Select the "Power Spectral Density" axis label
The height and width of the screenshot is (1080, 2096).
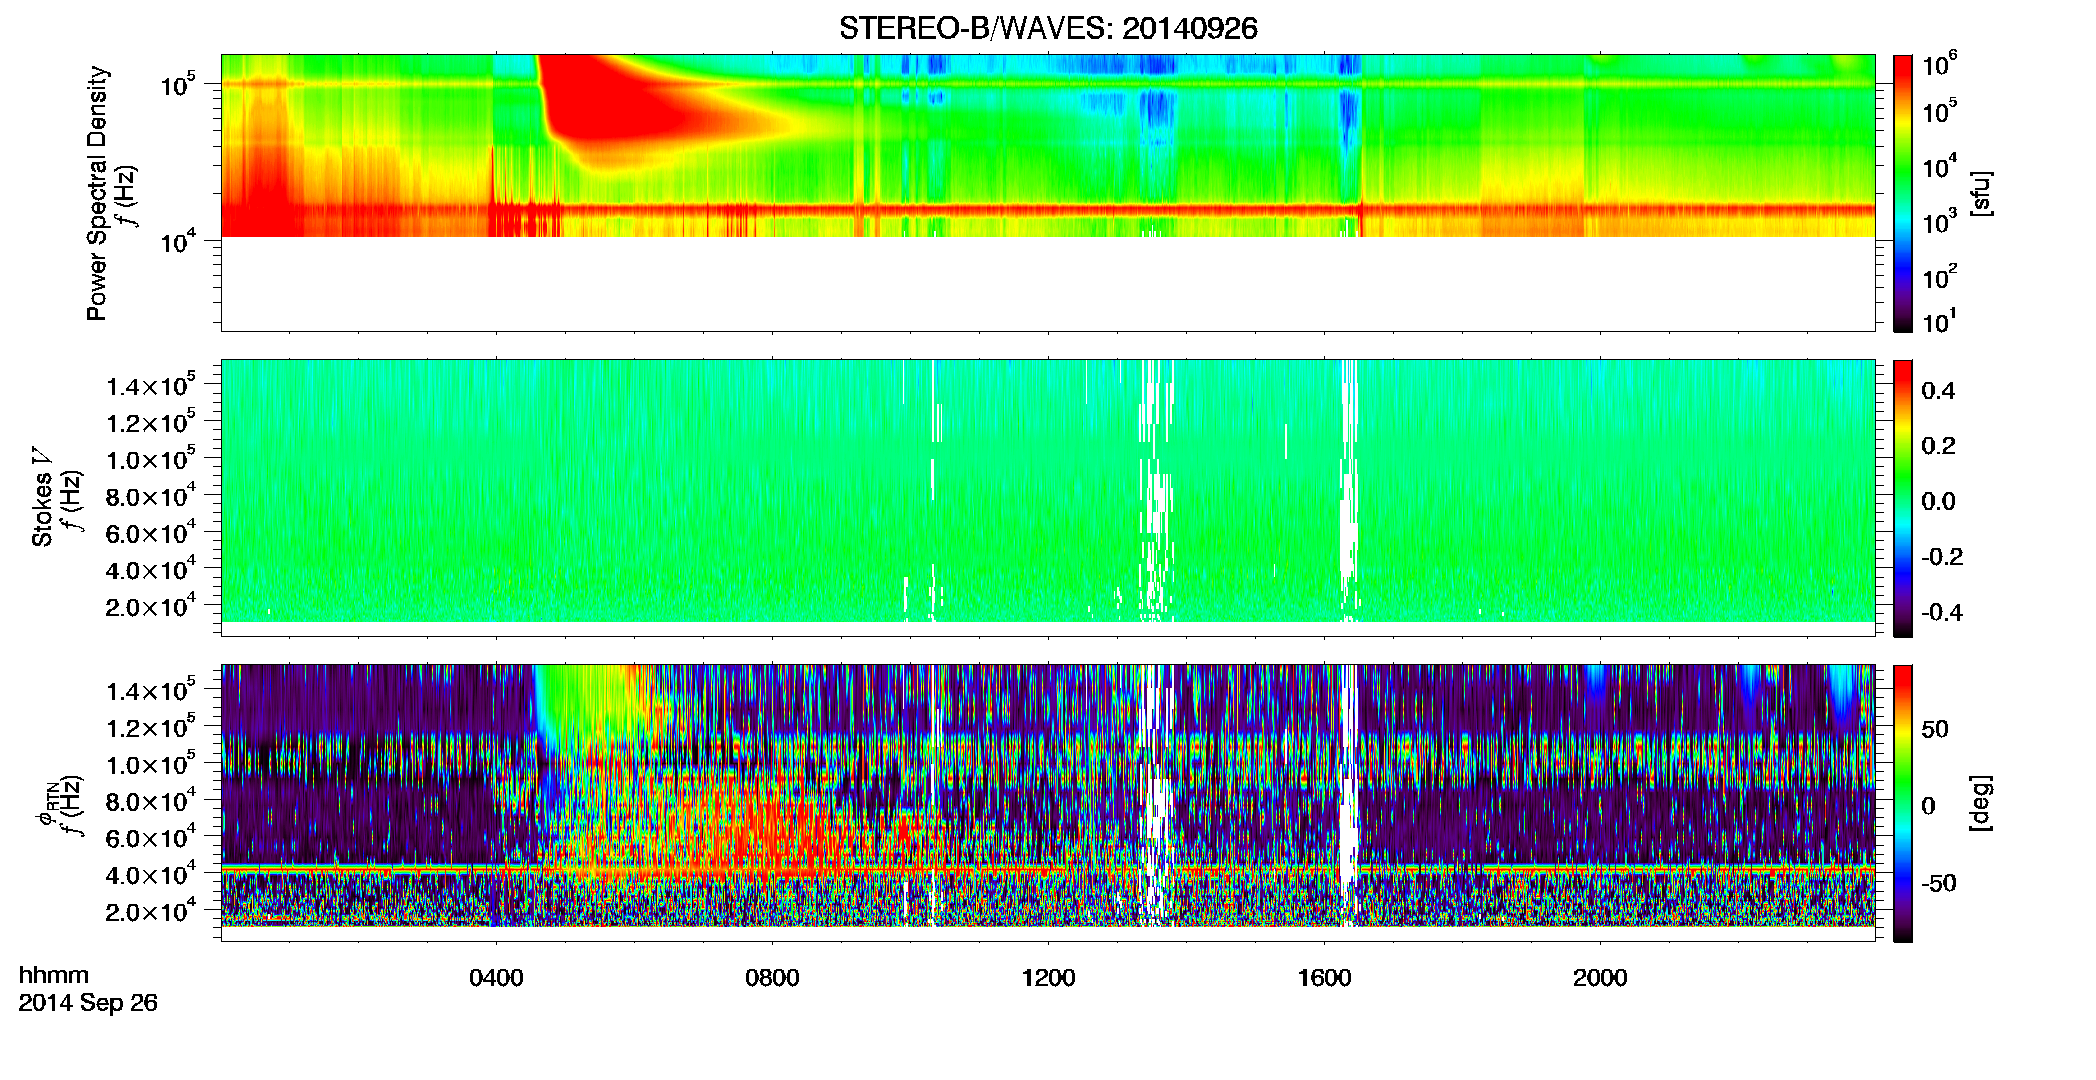pos(97,193)
